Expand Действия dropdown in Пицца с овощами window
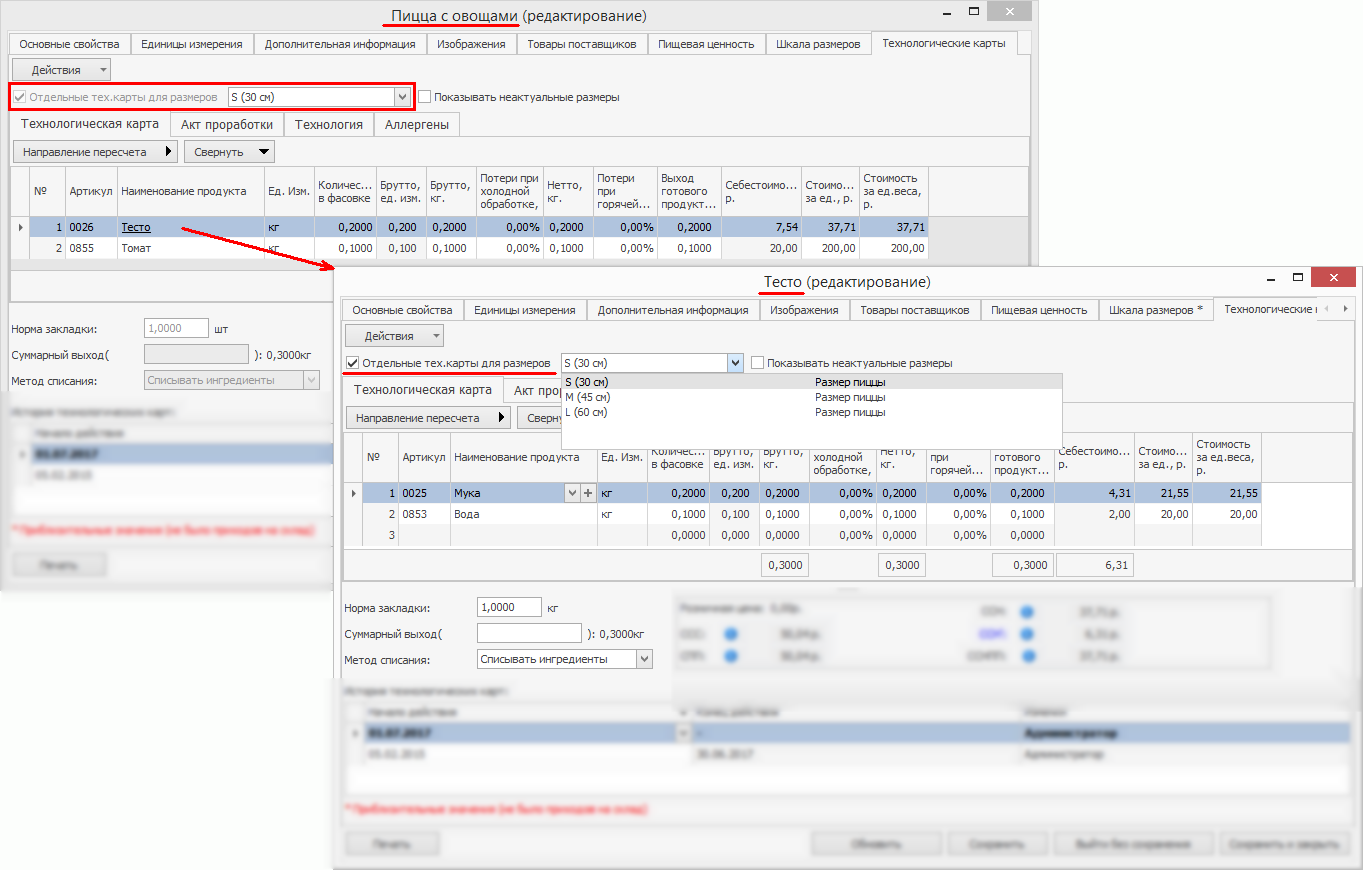1363x870 pixels. tap(61, 70)
